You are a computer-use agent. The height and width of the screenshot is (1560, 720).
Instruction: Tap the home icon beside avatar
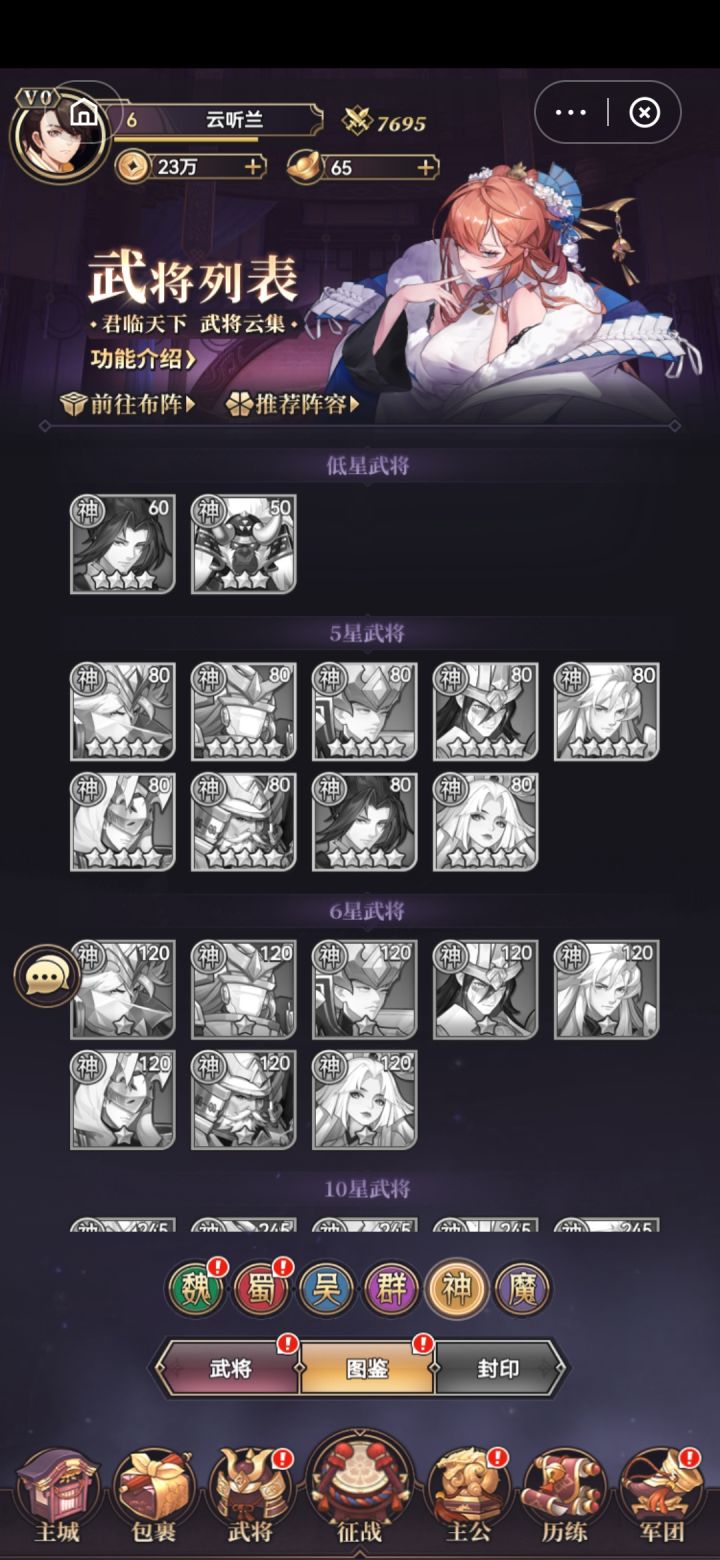pyautogui.click(x=85, y=113)
